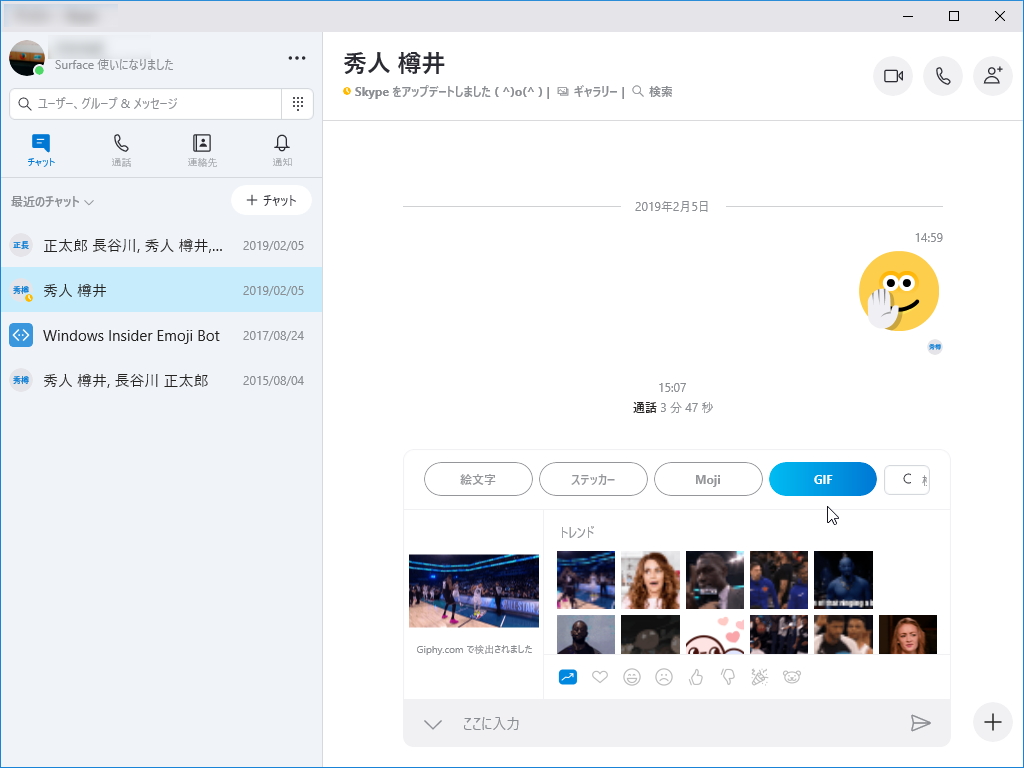
Task: Collapse the expression picker with the chevron
Action: (x=432, y=722)
